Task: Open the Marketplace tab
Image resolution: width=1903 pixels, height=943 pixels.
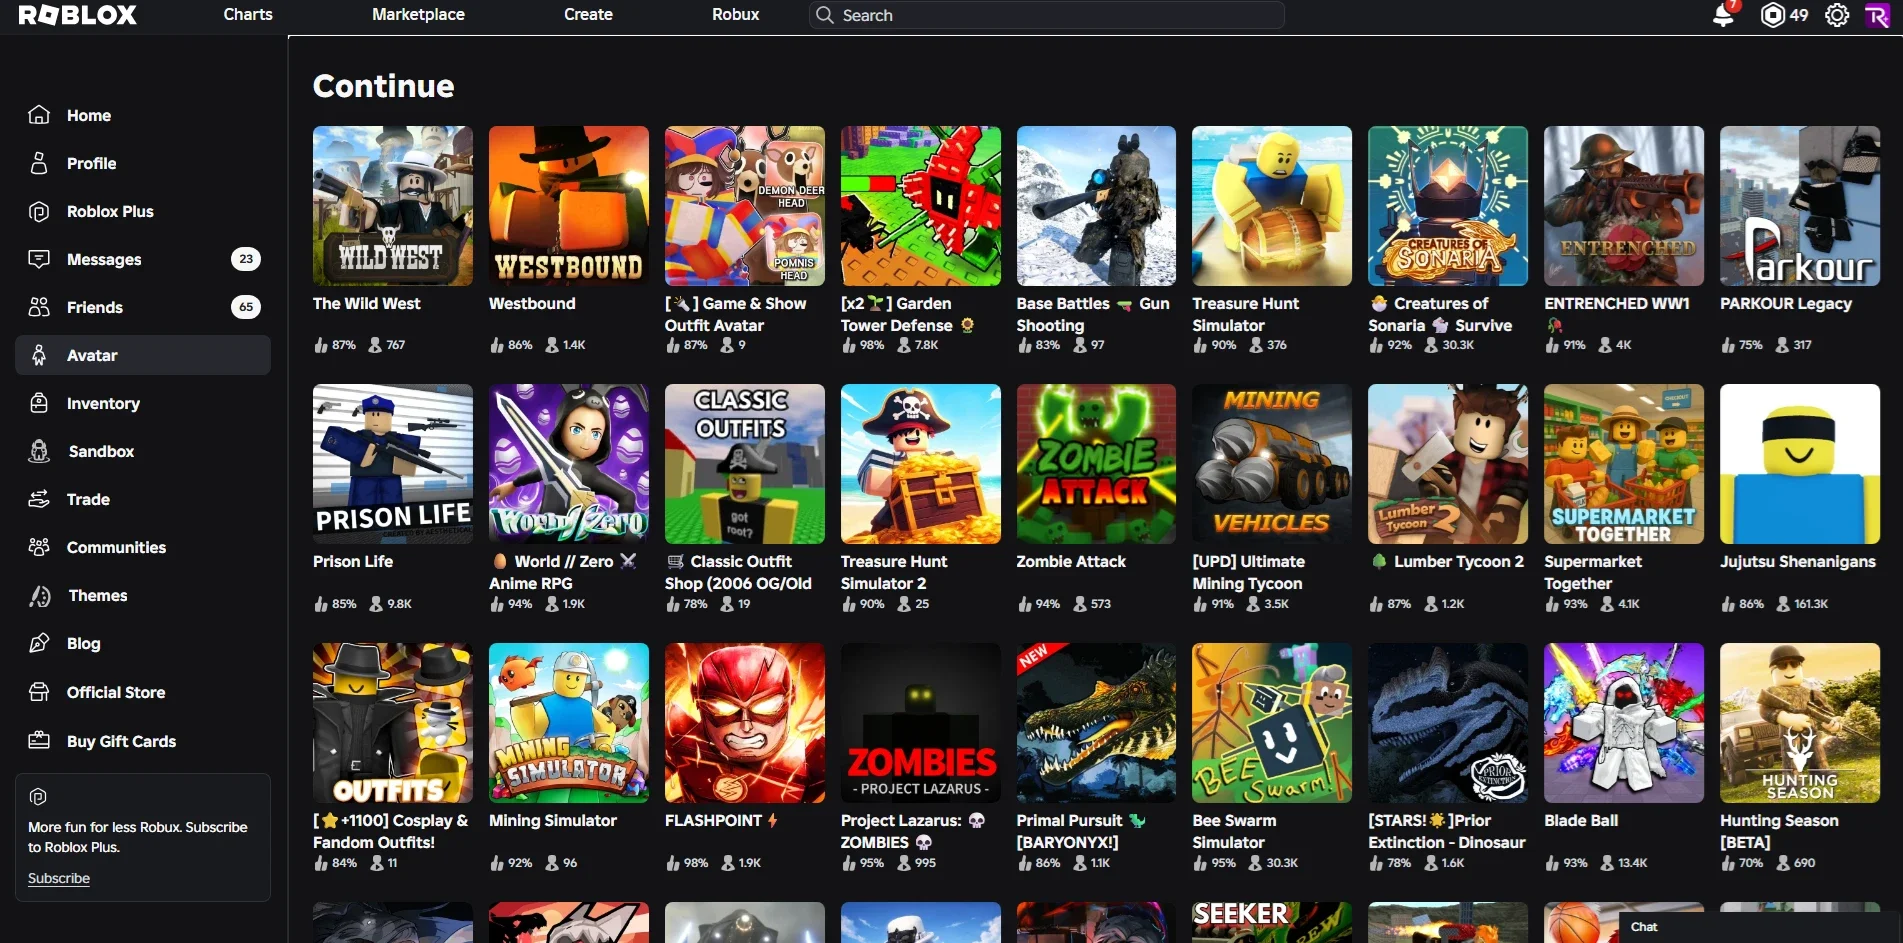Action: coord(418,14)
